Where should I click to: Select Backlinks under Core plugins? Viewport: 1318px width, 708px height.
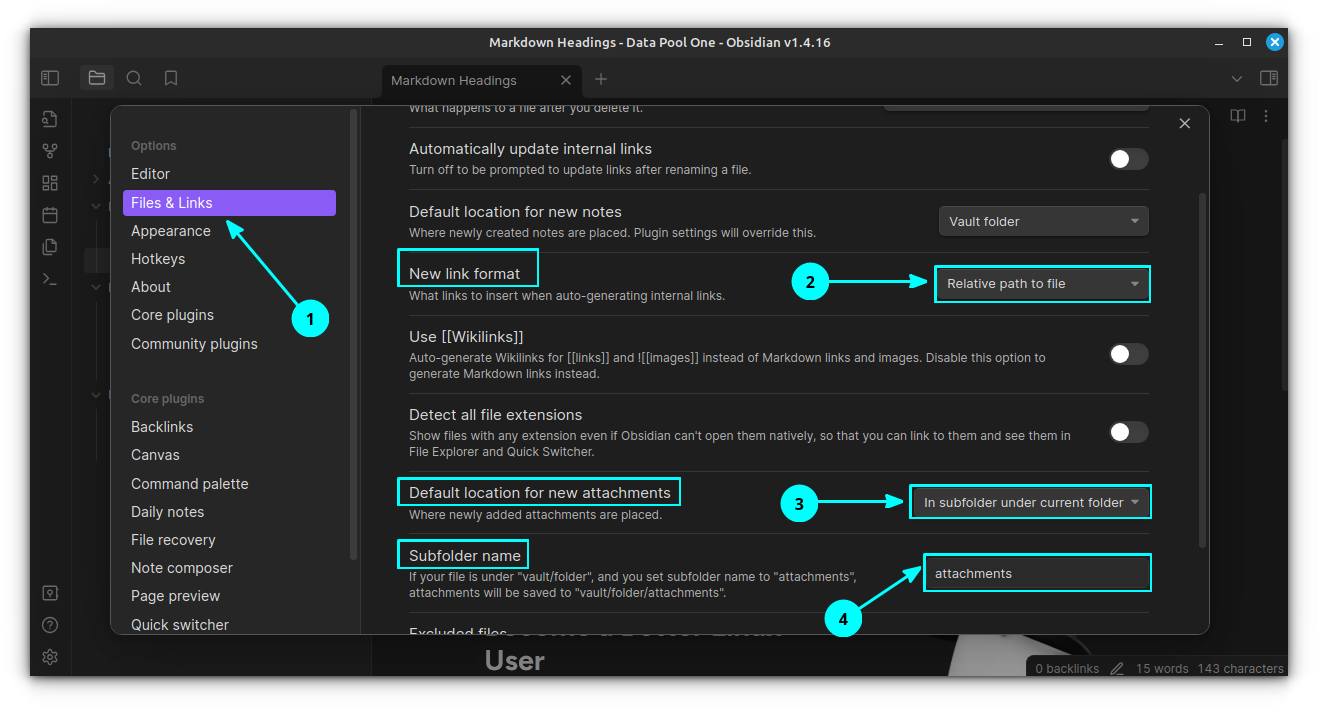tap(162, 426)
